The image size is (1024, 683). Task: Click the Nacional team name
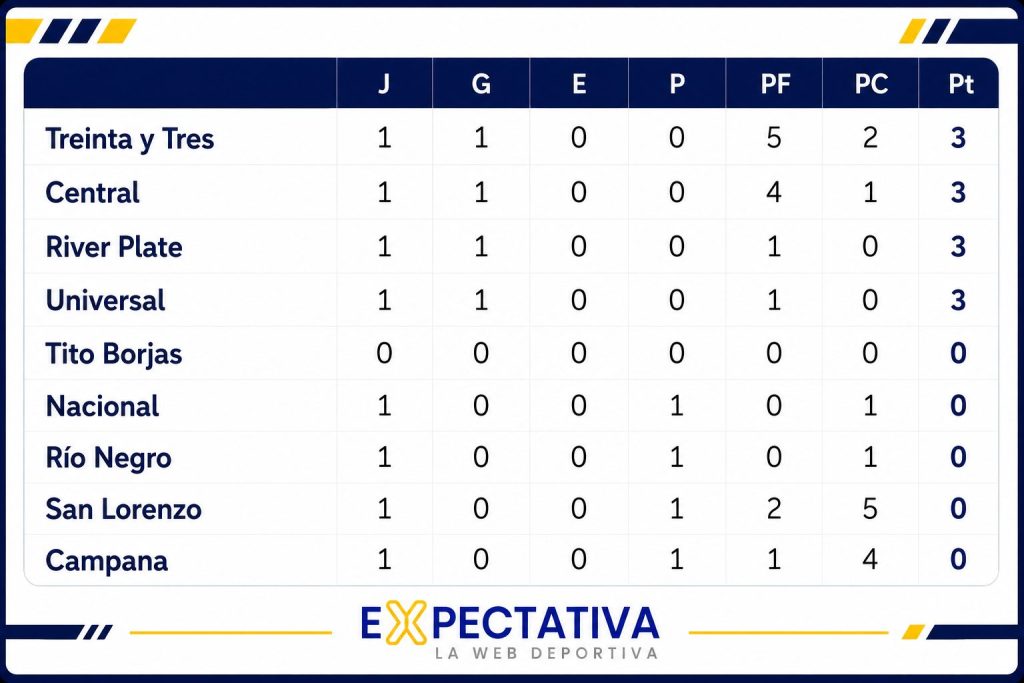click(103, 406)
